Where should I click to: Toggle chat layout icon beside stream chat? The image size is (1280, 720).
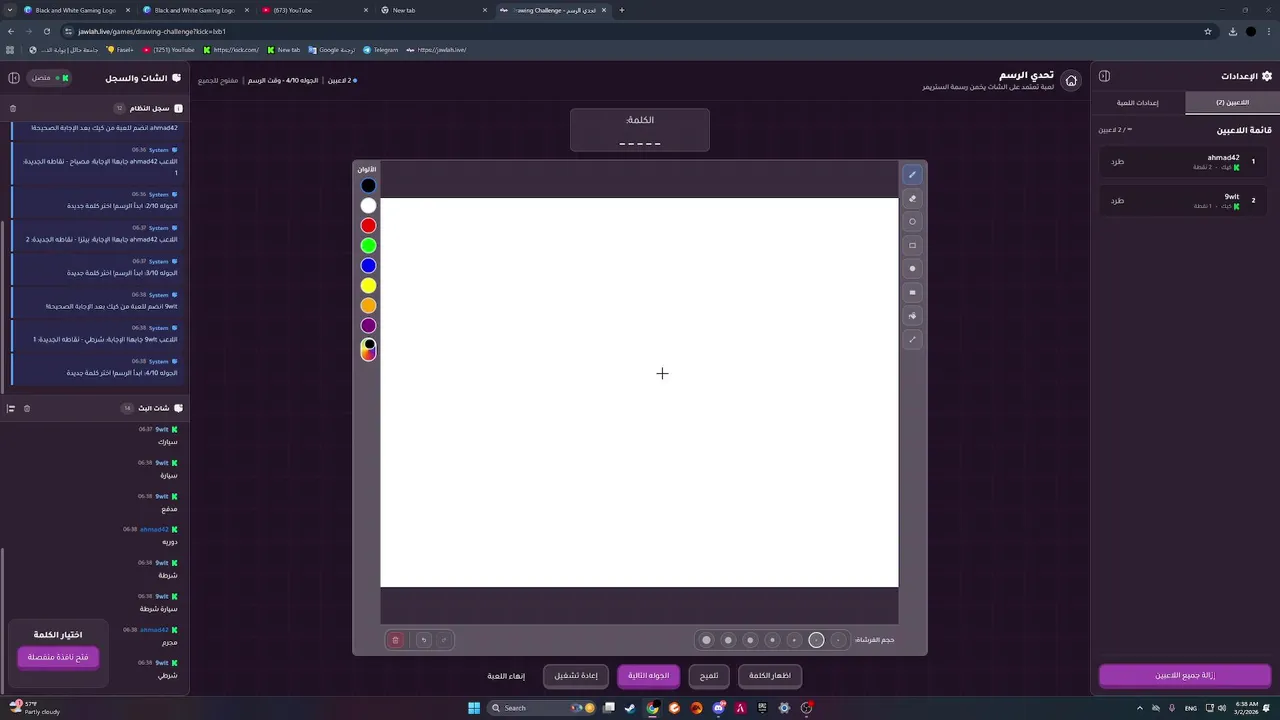click(11, 408)
